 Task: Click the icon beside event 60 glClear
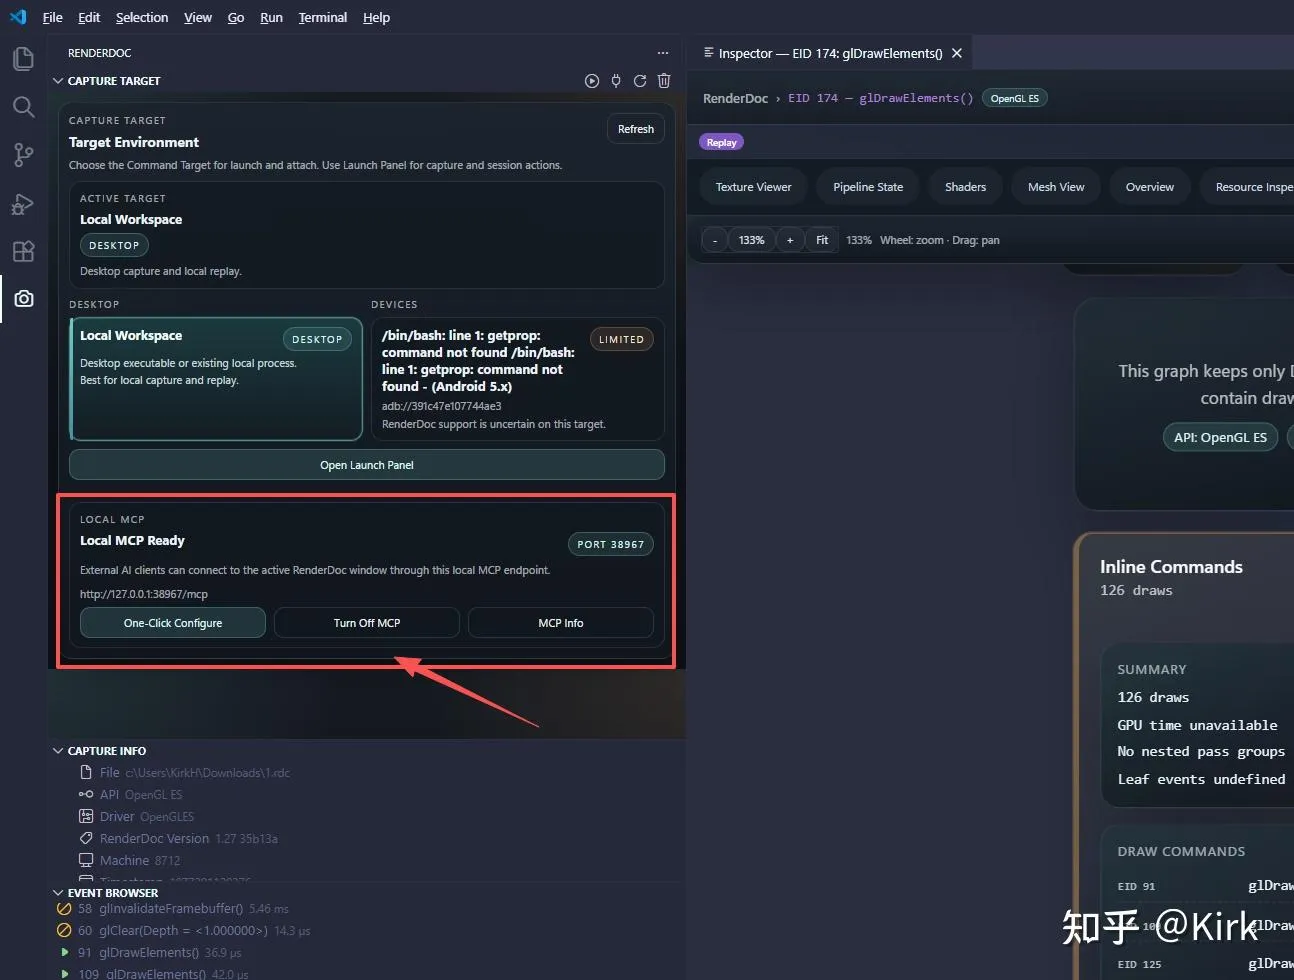(64, 930)
